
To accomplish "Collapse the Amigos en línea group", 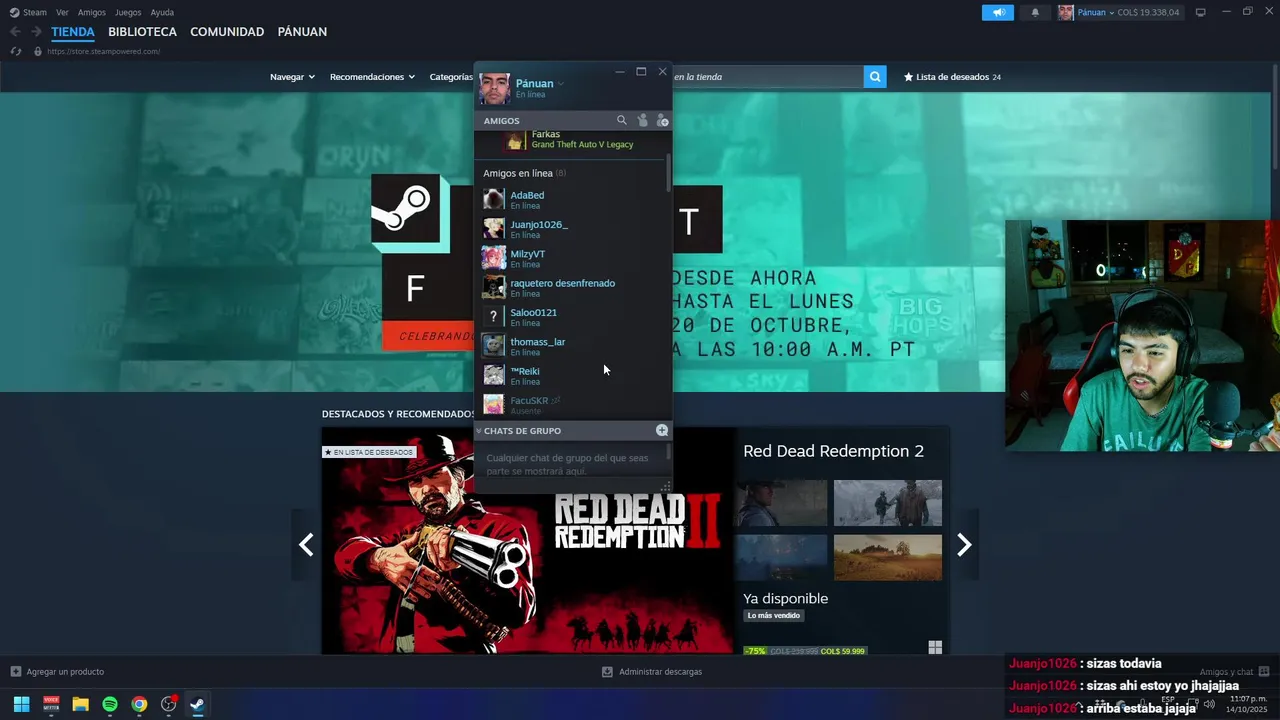I will click(x=524, y=173).
